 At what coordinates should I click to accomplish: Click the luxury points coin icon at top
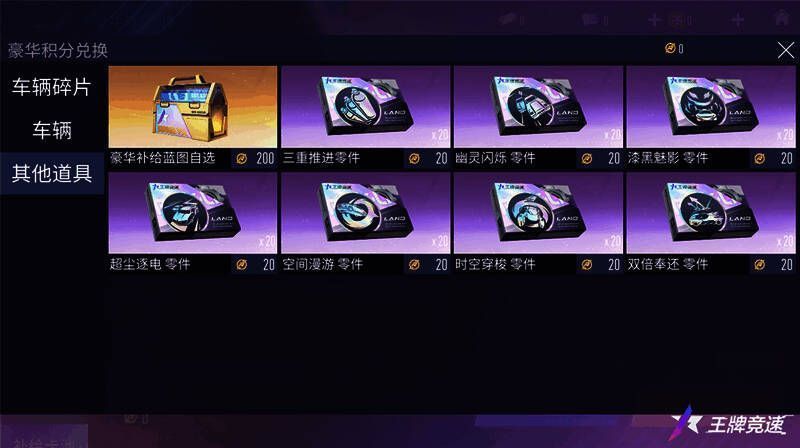point(670,48)
